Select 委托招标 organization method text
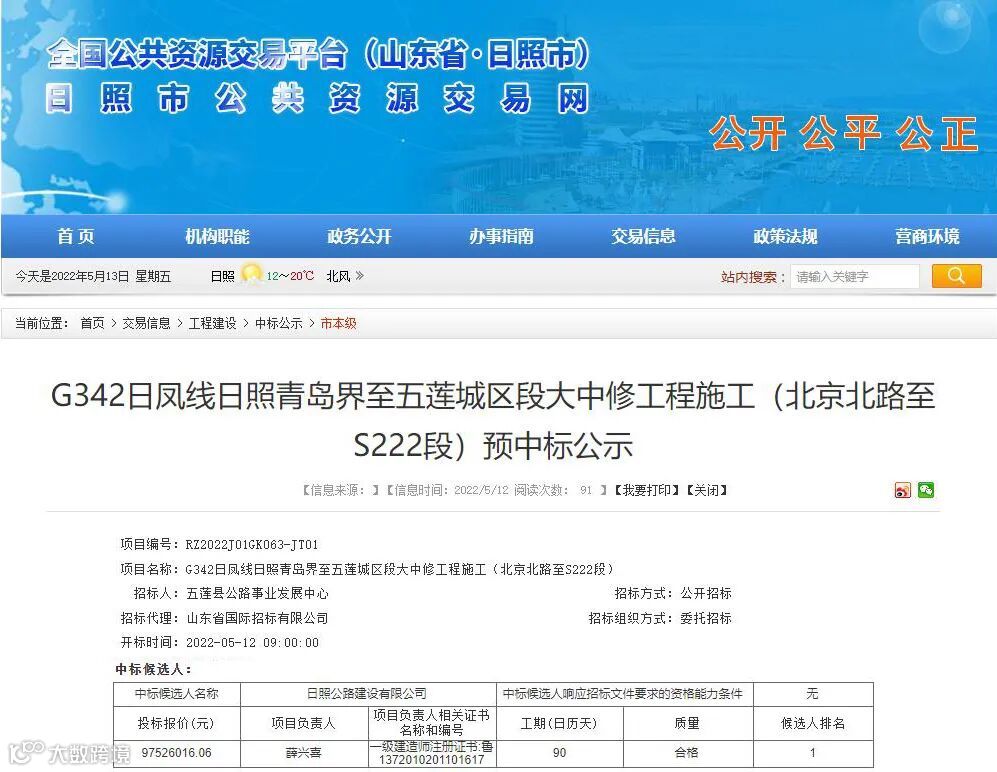The image size is (997, 772). click(x=706, y=618)
